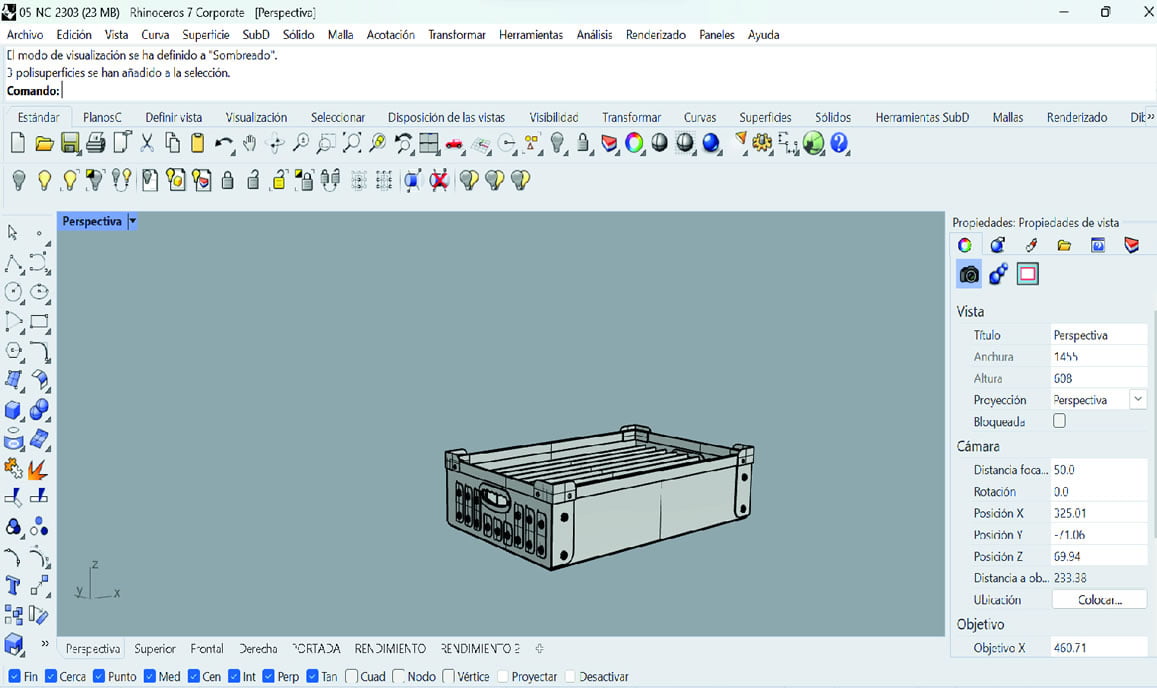Viewport: 1157px width, 688px height.
Task: Select the arrow pointer tool in the left sidebar
Action: [x=13, y=233]
